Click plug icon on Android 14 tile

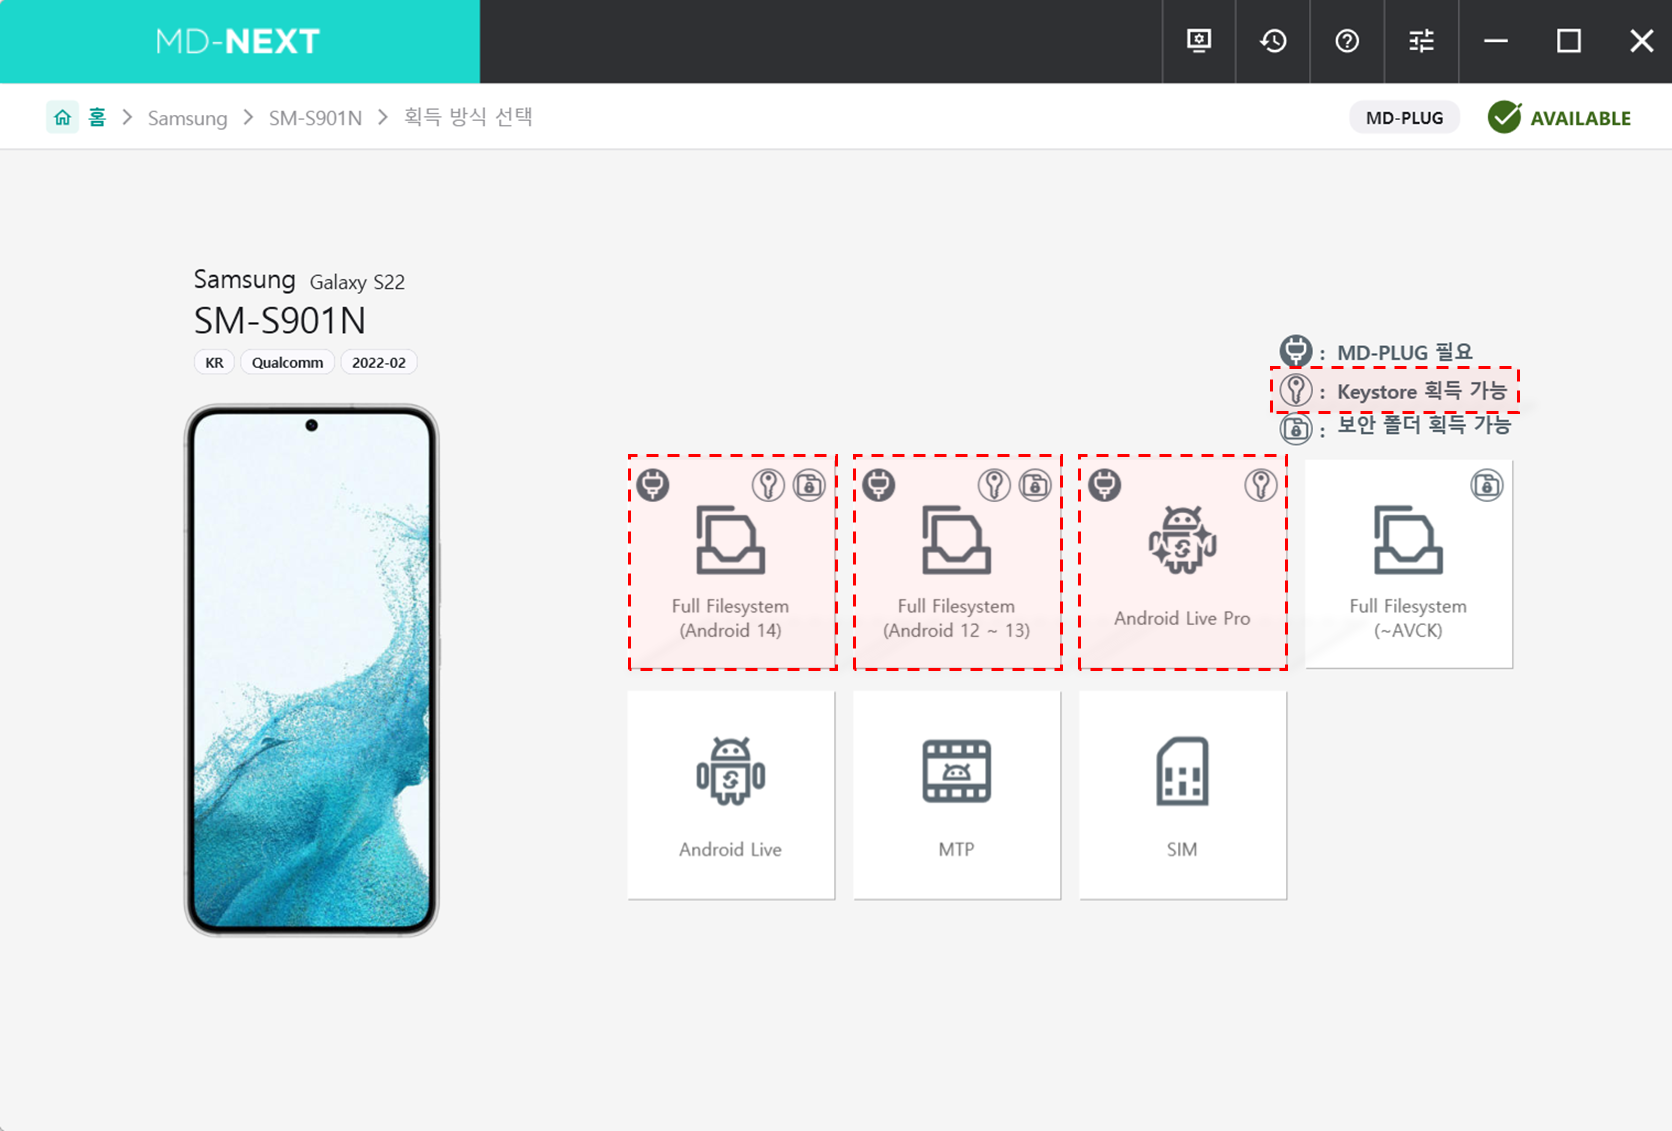pyautogui.click(x=653, y=485)
